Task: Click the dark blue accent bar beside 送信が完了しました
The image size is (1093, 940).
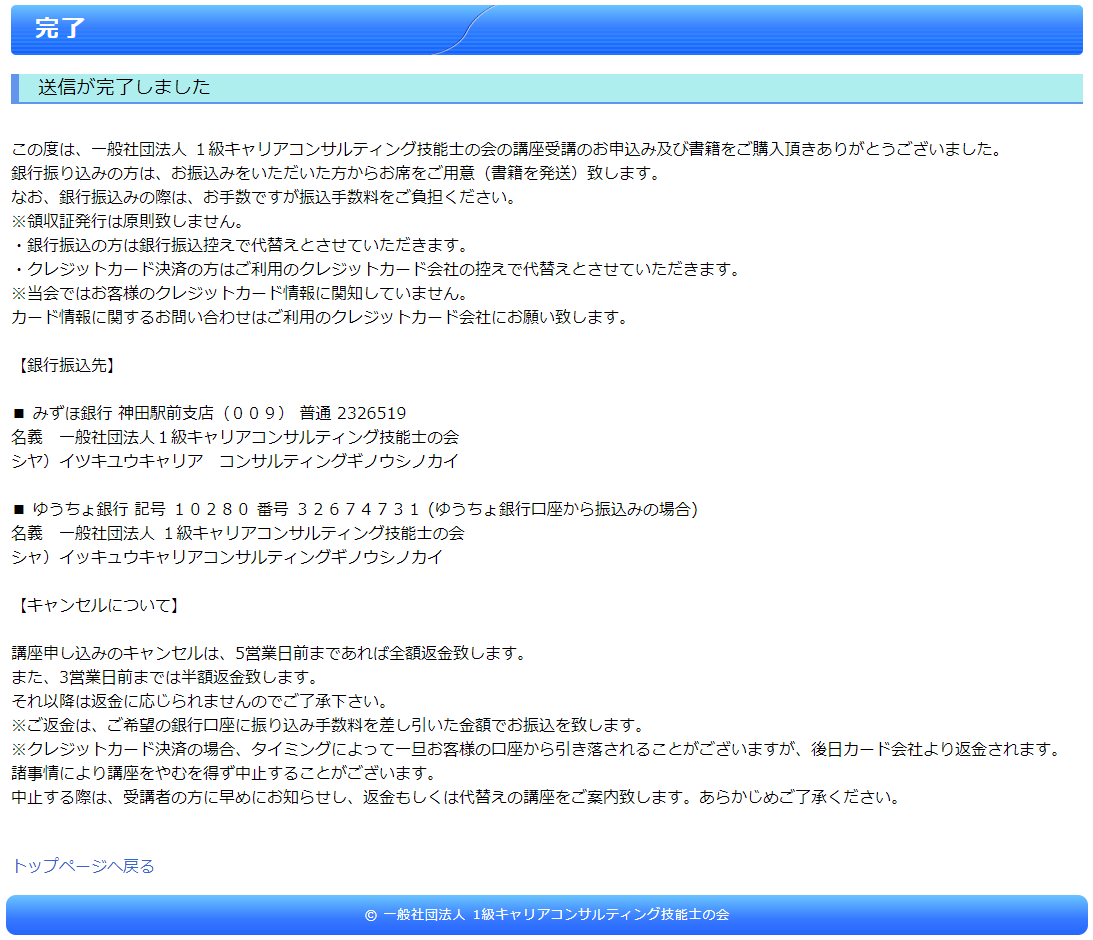Action: tap(14, 87)
